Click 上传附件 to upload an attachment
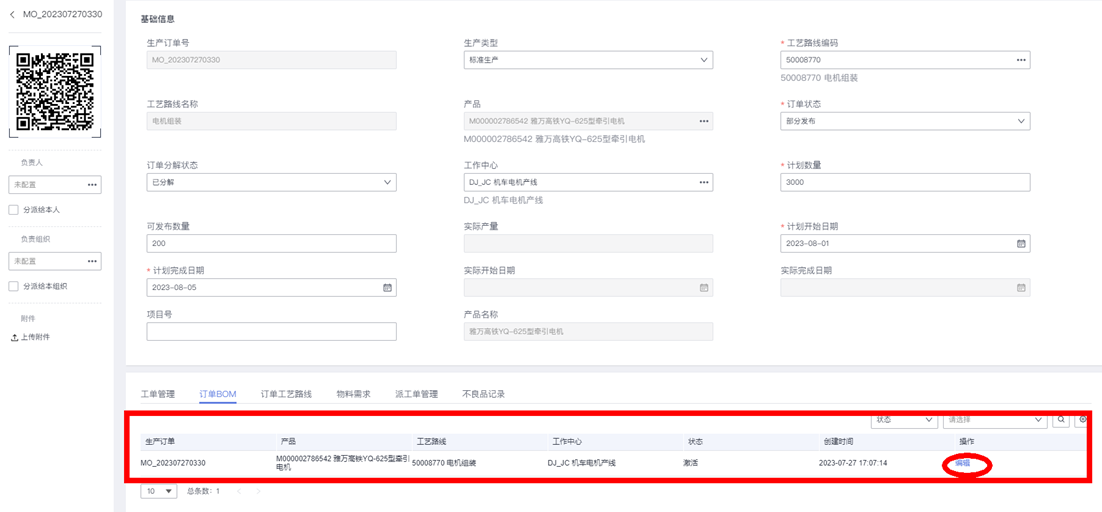 click(x=30, y=337)
